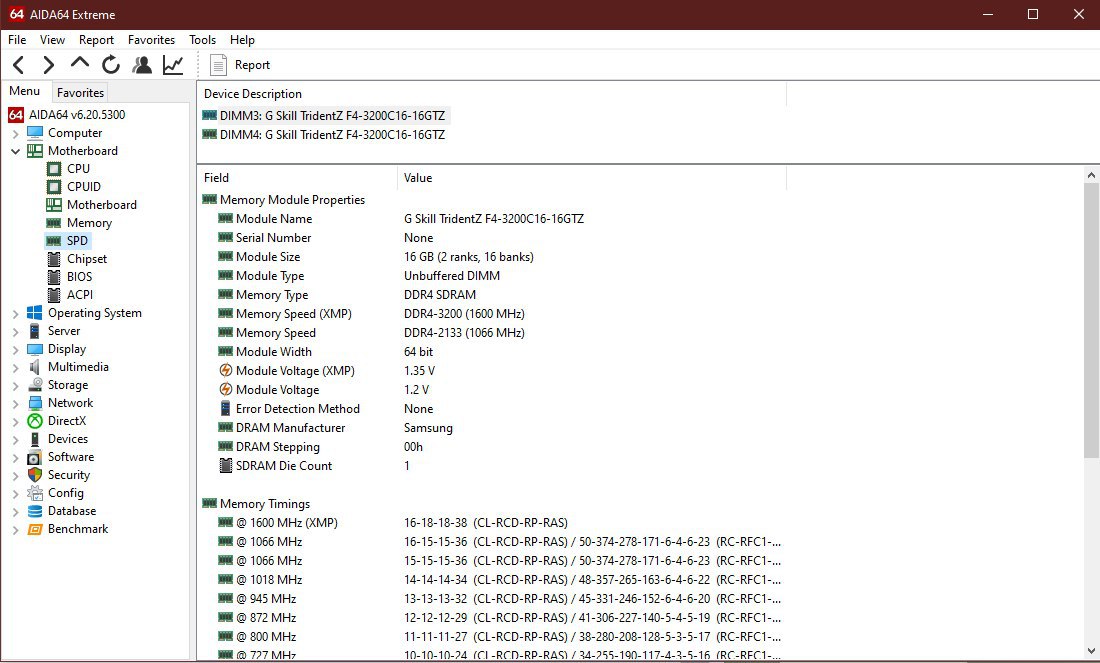Click the Report document icon in toolbar
The image size is (1100, 663).
[x=218, y=65]
